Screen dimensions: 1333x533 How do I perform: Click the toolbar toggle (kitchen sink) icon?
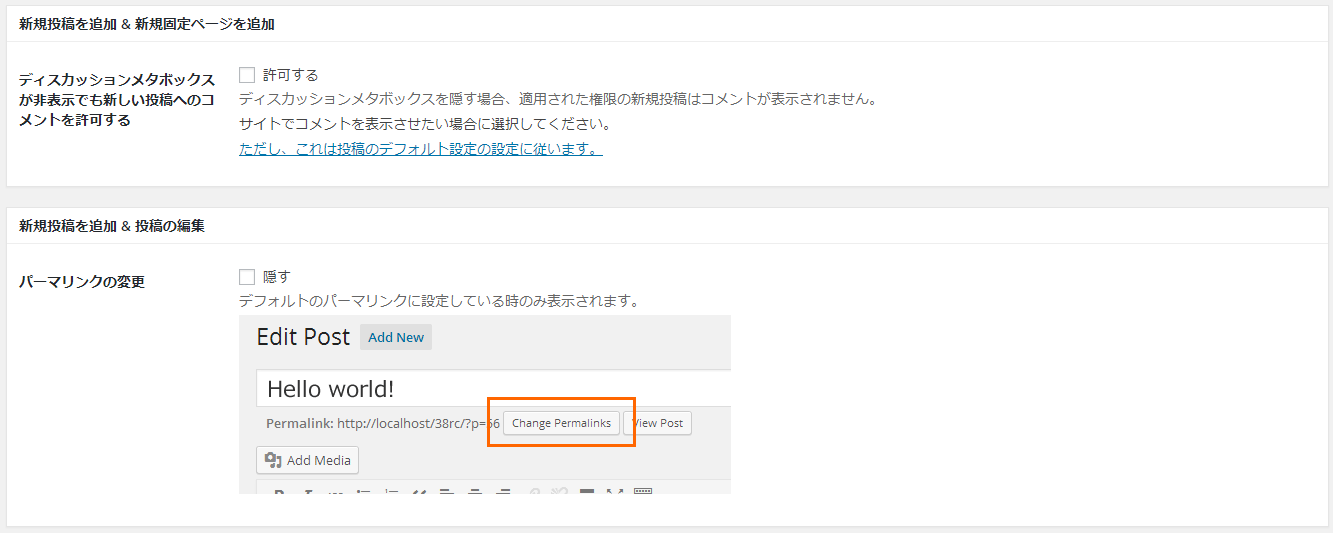643,491
